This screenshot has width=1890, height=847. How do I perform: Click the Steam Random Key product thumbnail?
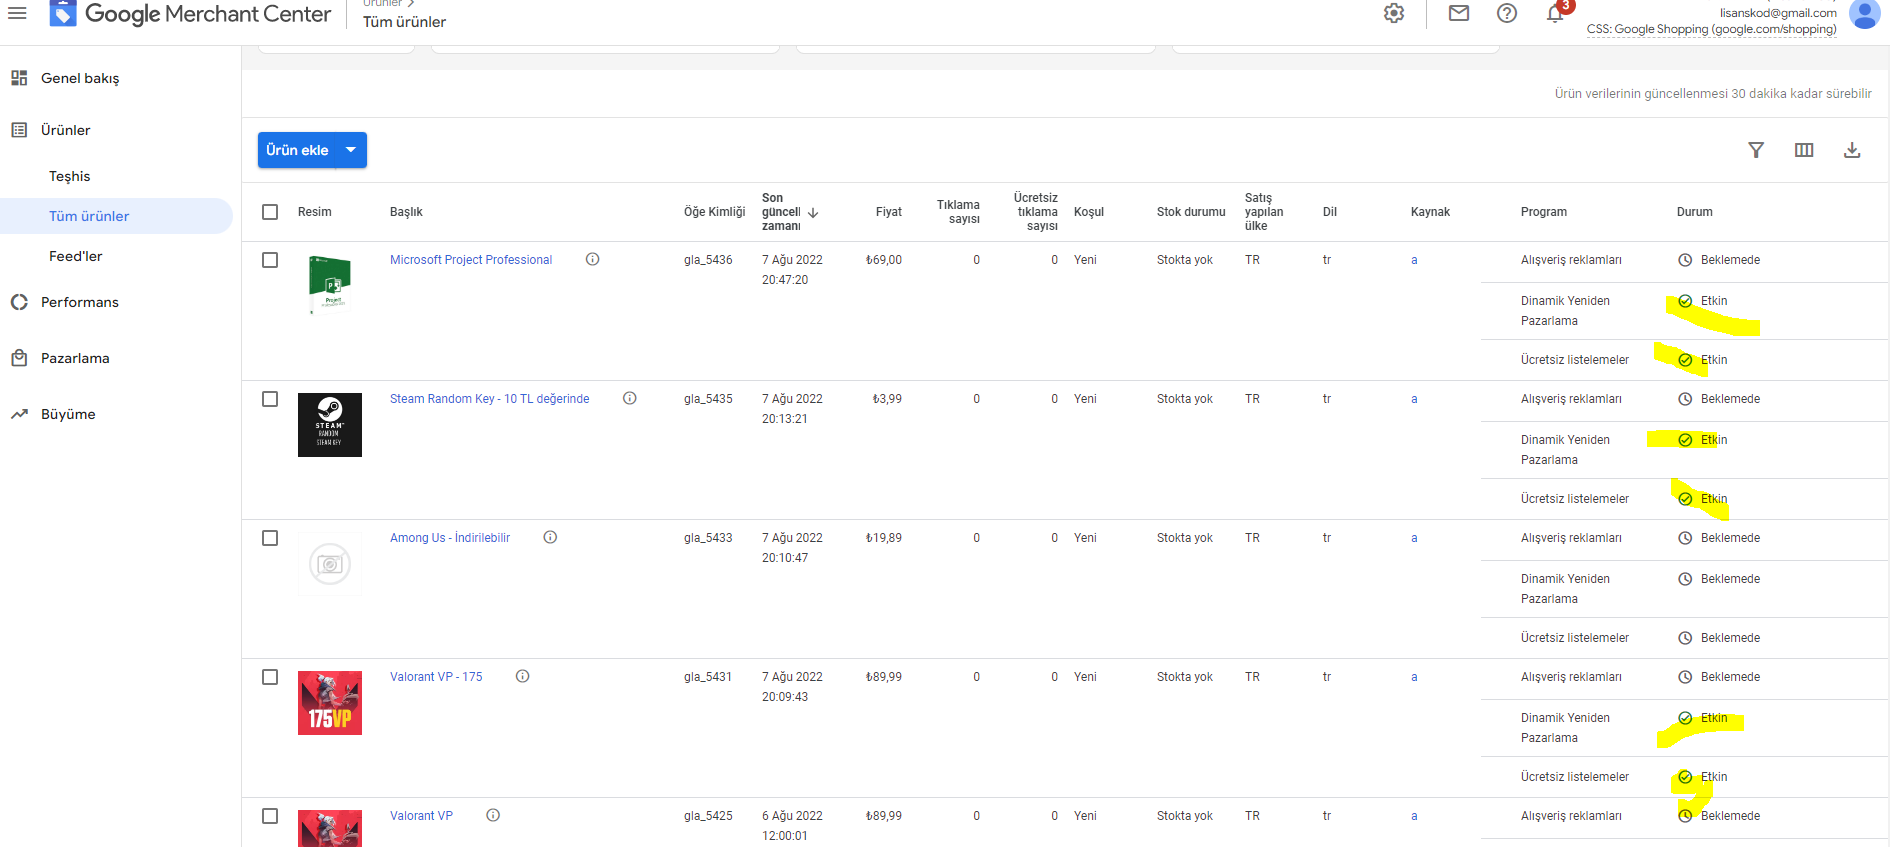coord(330,425)
